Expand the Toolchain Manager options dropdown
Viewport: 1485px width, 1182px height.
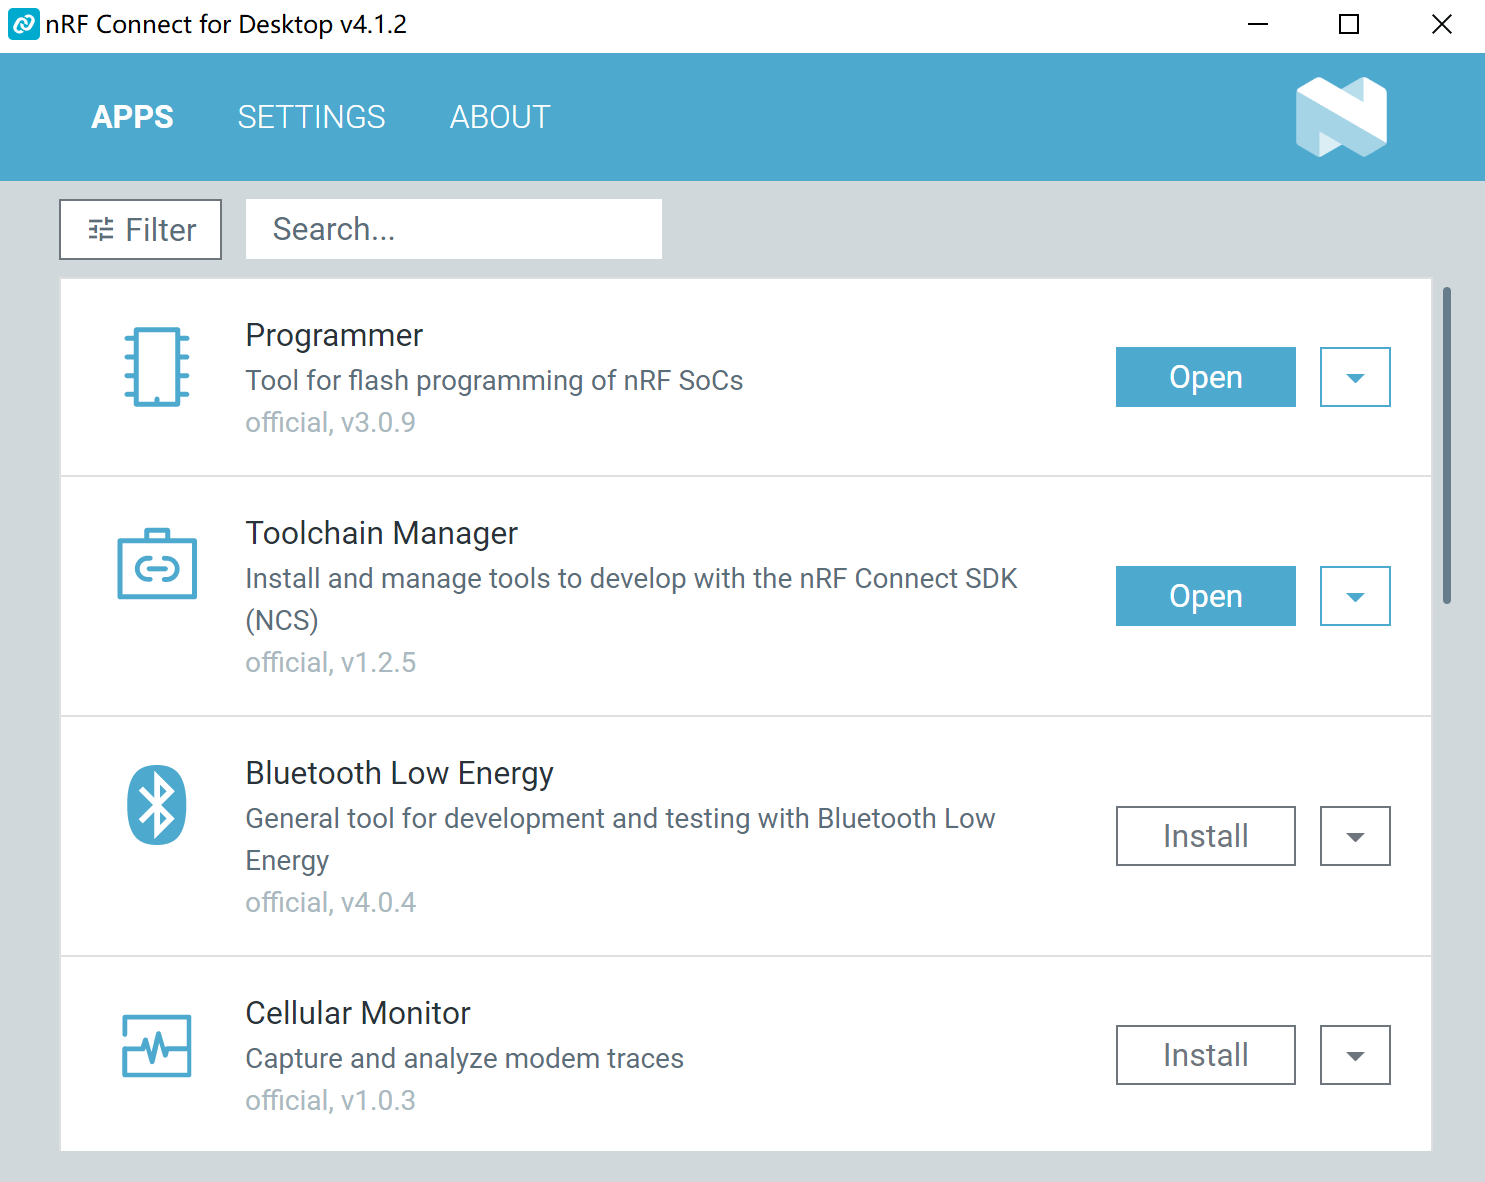click(x=1355, y=596)
